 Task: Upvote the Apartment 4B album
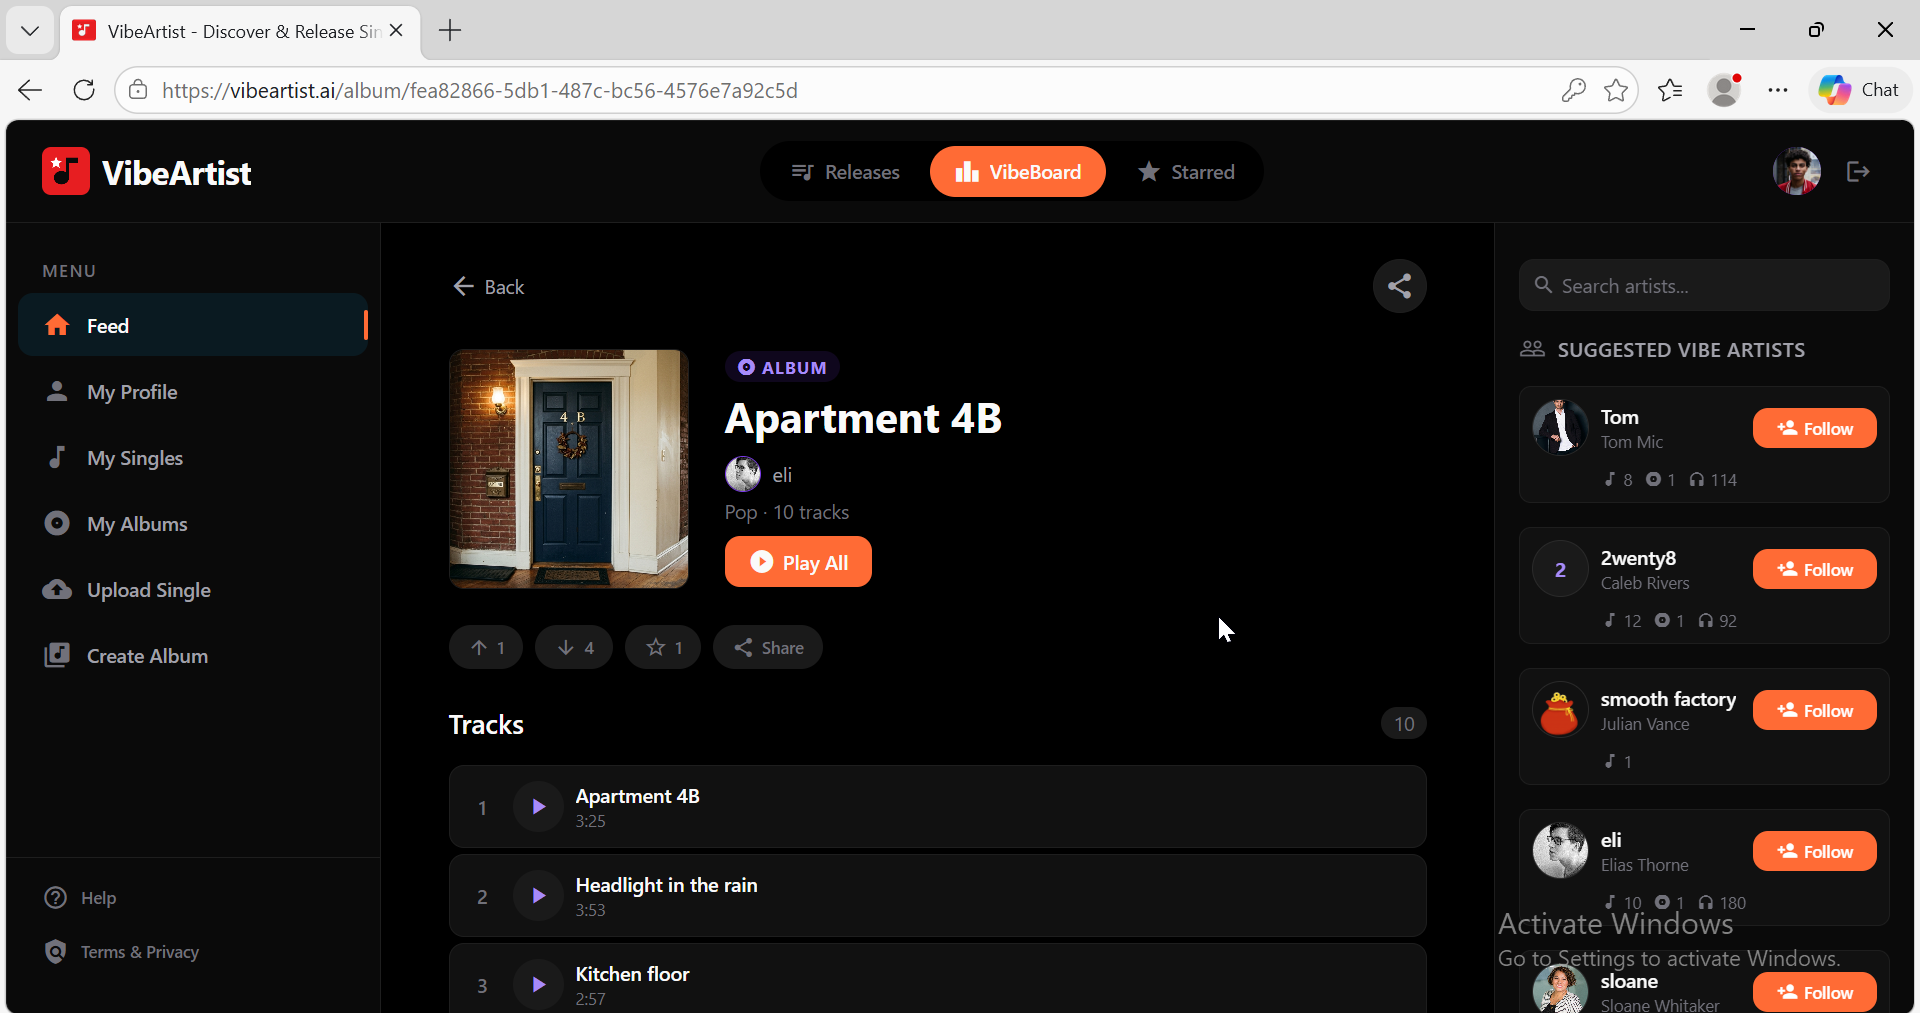(x=485, y=647)
